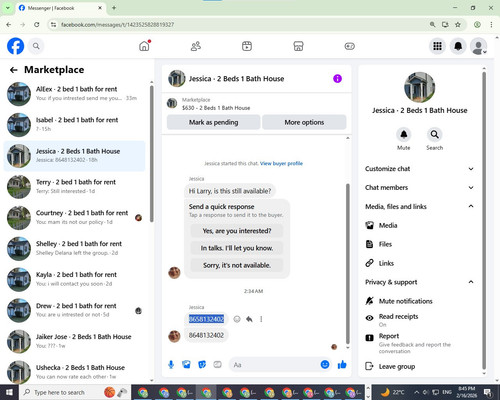Screen dimensions: 500x400
Task: Open the account profile avatar menu
Action: click(x=479, y=46)
